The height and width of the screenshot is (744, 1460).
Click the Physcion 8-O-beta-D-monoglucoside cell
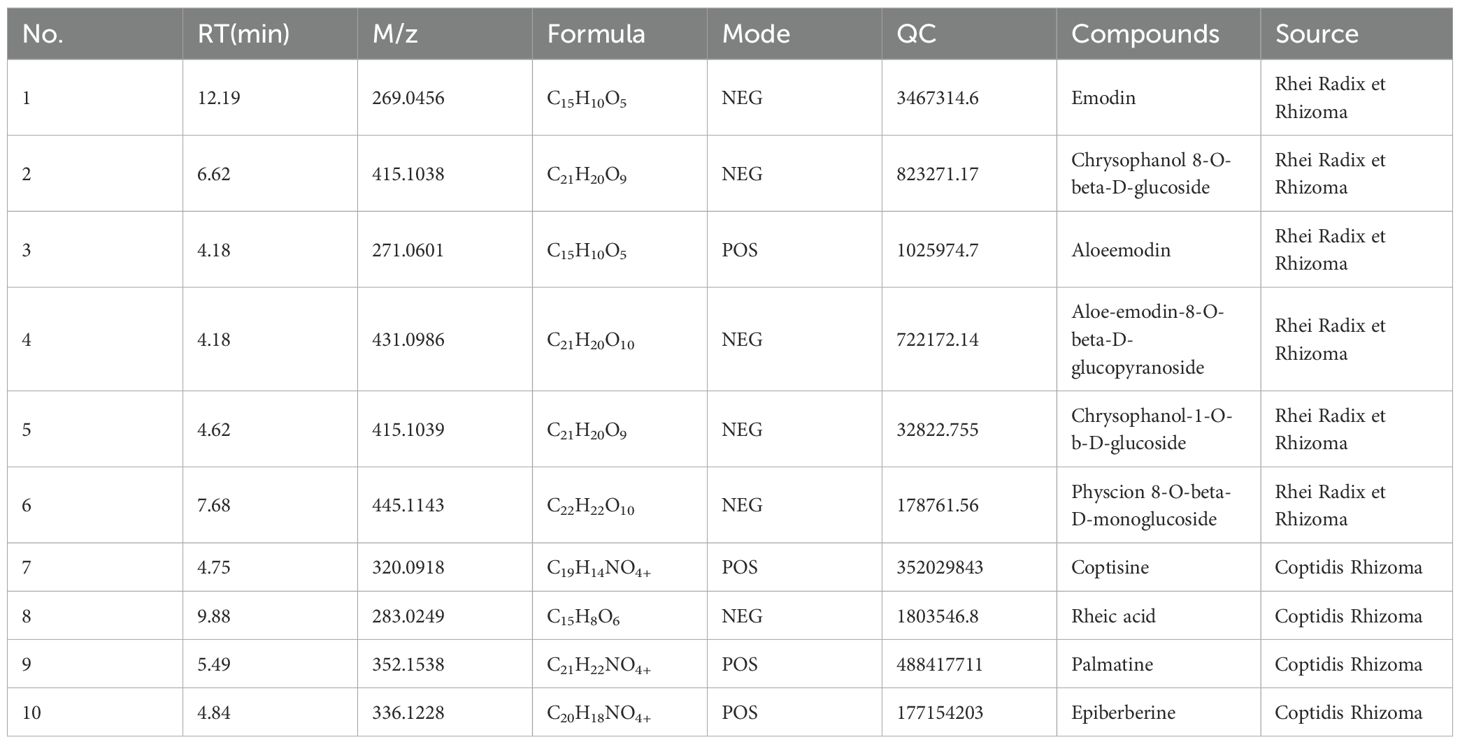(1150, 506)
